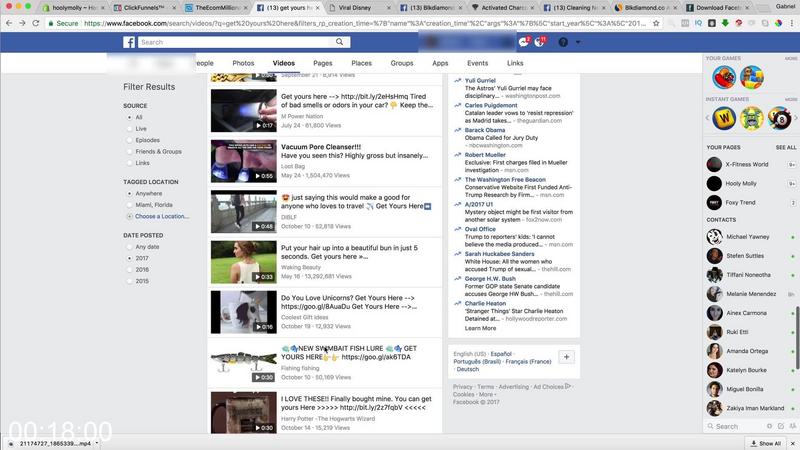The height and width of the screenshot is (450, 800).
Task: Click the browser address bar URL
Action: (364, 23)
